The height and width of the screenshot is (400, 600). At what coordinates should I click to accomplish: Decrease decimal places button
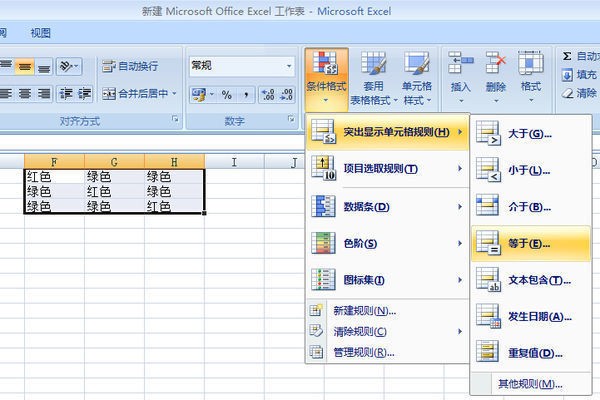click(x=286, y=95)
